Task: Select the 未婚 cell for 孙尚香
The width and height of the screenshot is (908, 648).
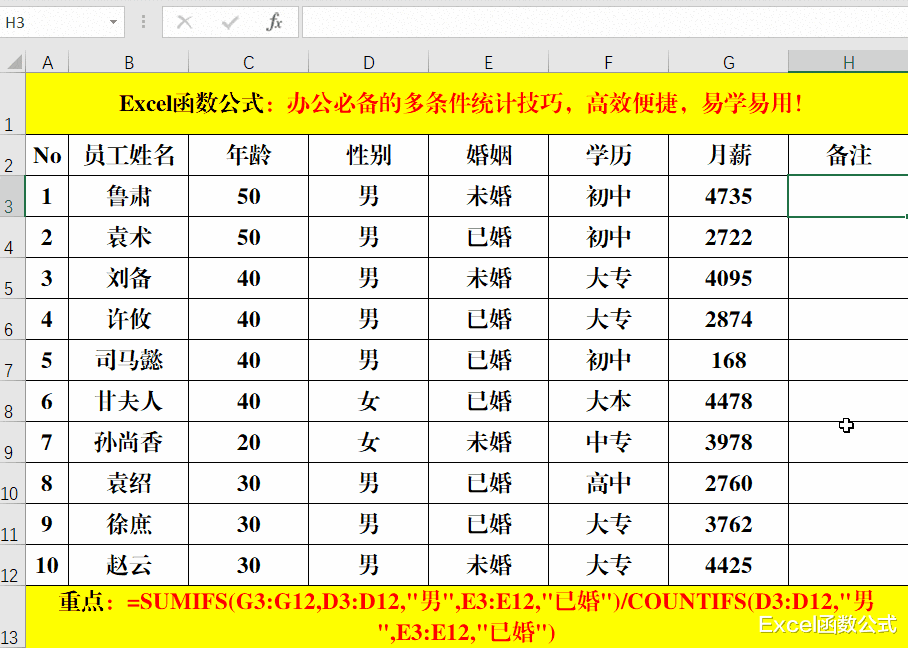Action: pos(488,442)
